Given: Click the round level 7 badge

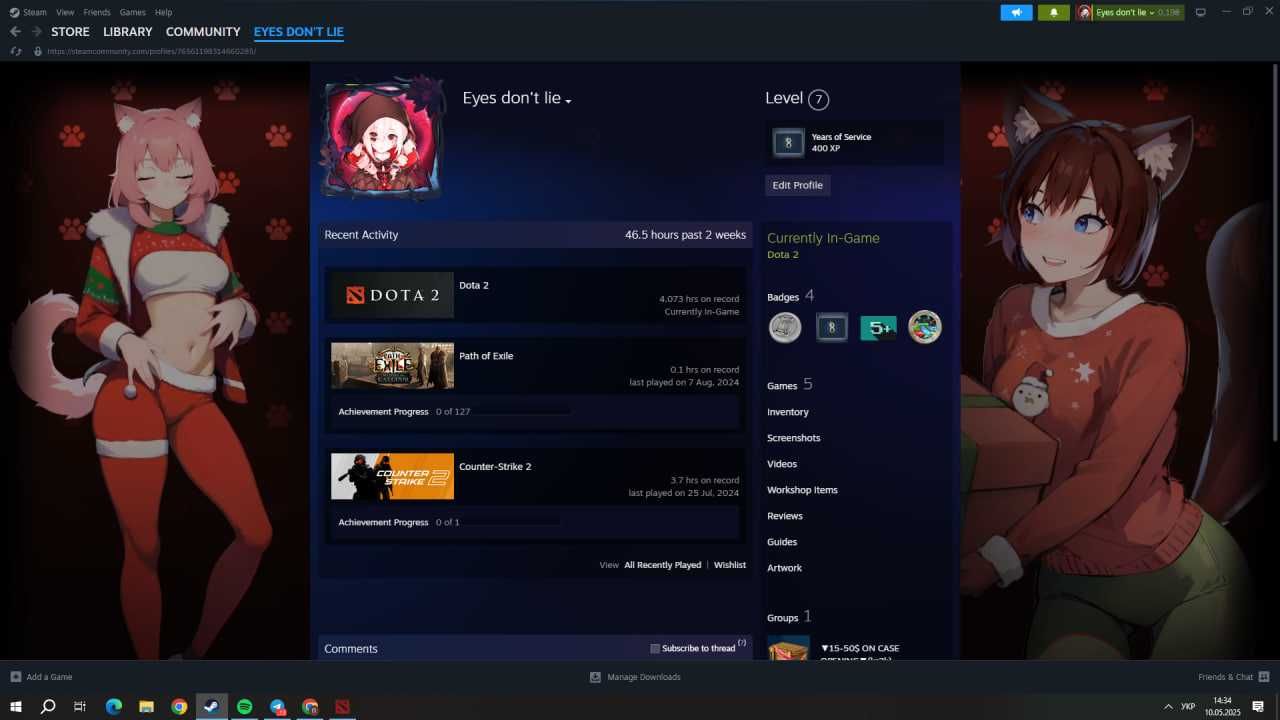Looking at the screenshot, I should pos(818,99).
